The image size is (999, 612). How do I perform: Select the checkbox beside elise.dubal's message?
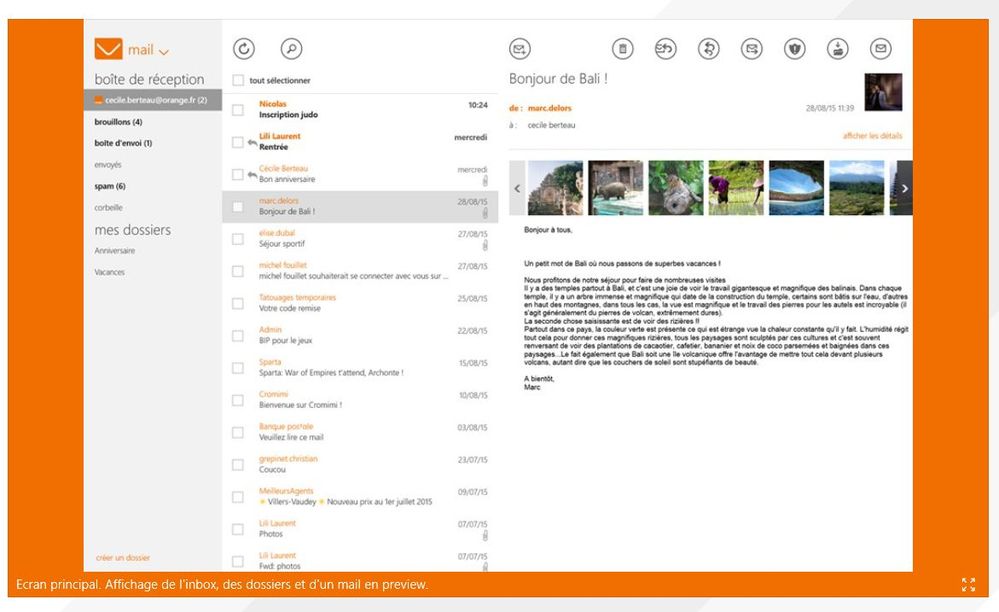point(238,239)
